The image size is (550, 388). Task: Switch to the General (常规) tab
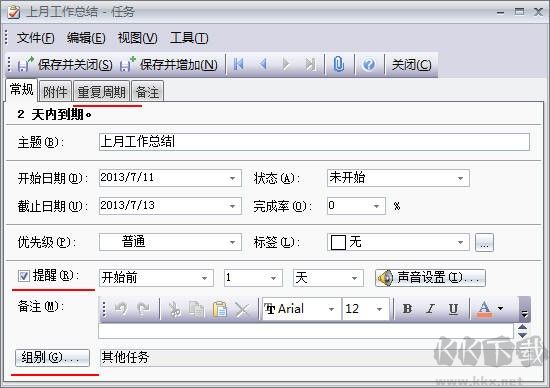(21, 90)
